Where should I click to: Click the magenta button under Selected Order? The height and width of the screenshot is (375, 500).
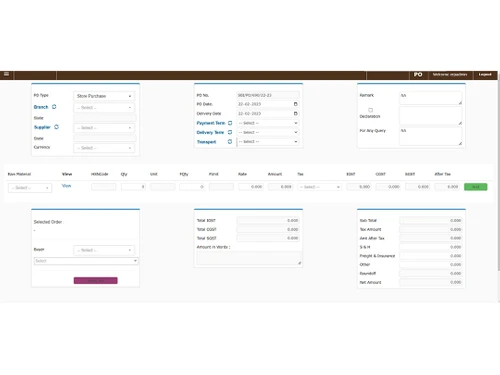pos(96,281)
